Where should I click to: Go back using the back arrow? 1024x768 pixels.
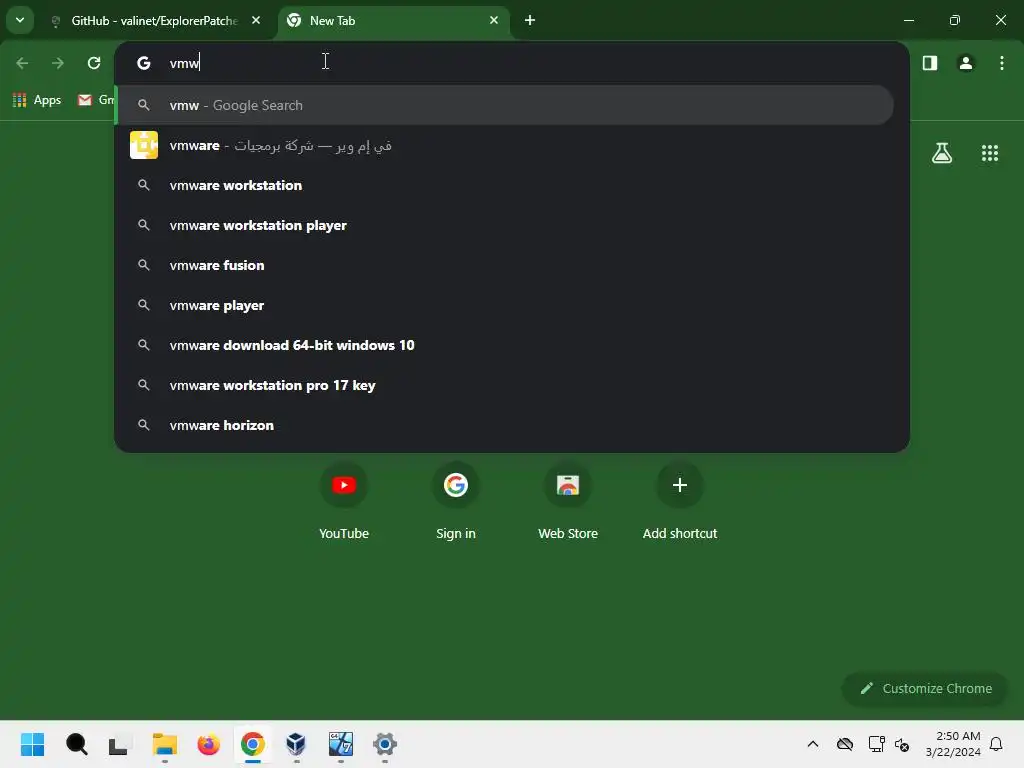pos(22,63)
